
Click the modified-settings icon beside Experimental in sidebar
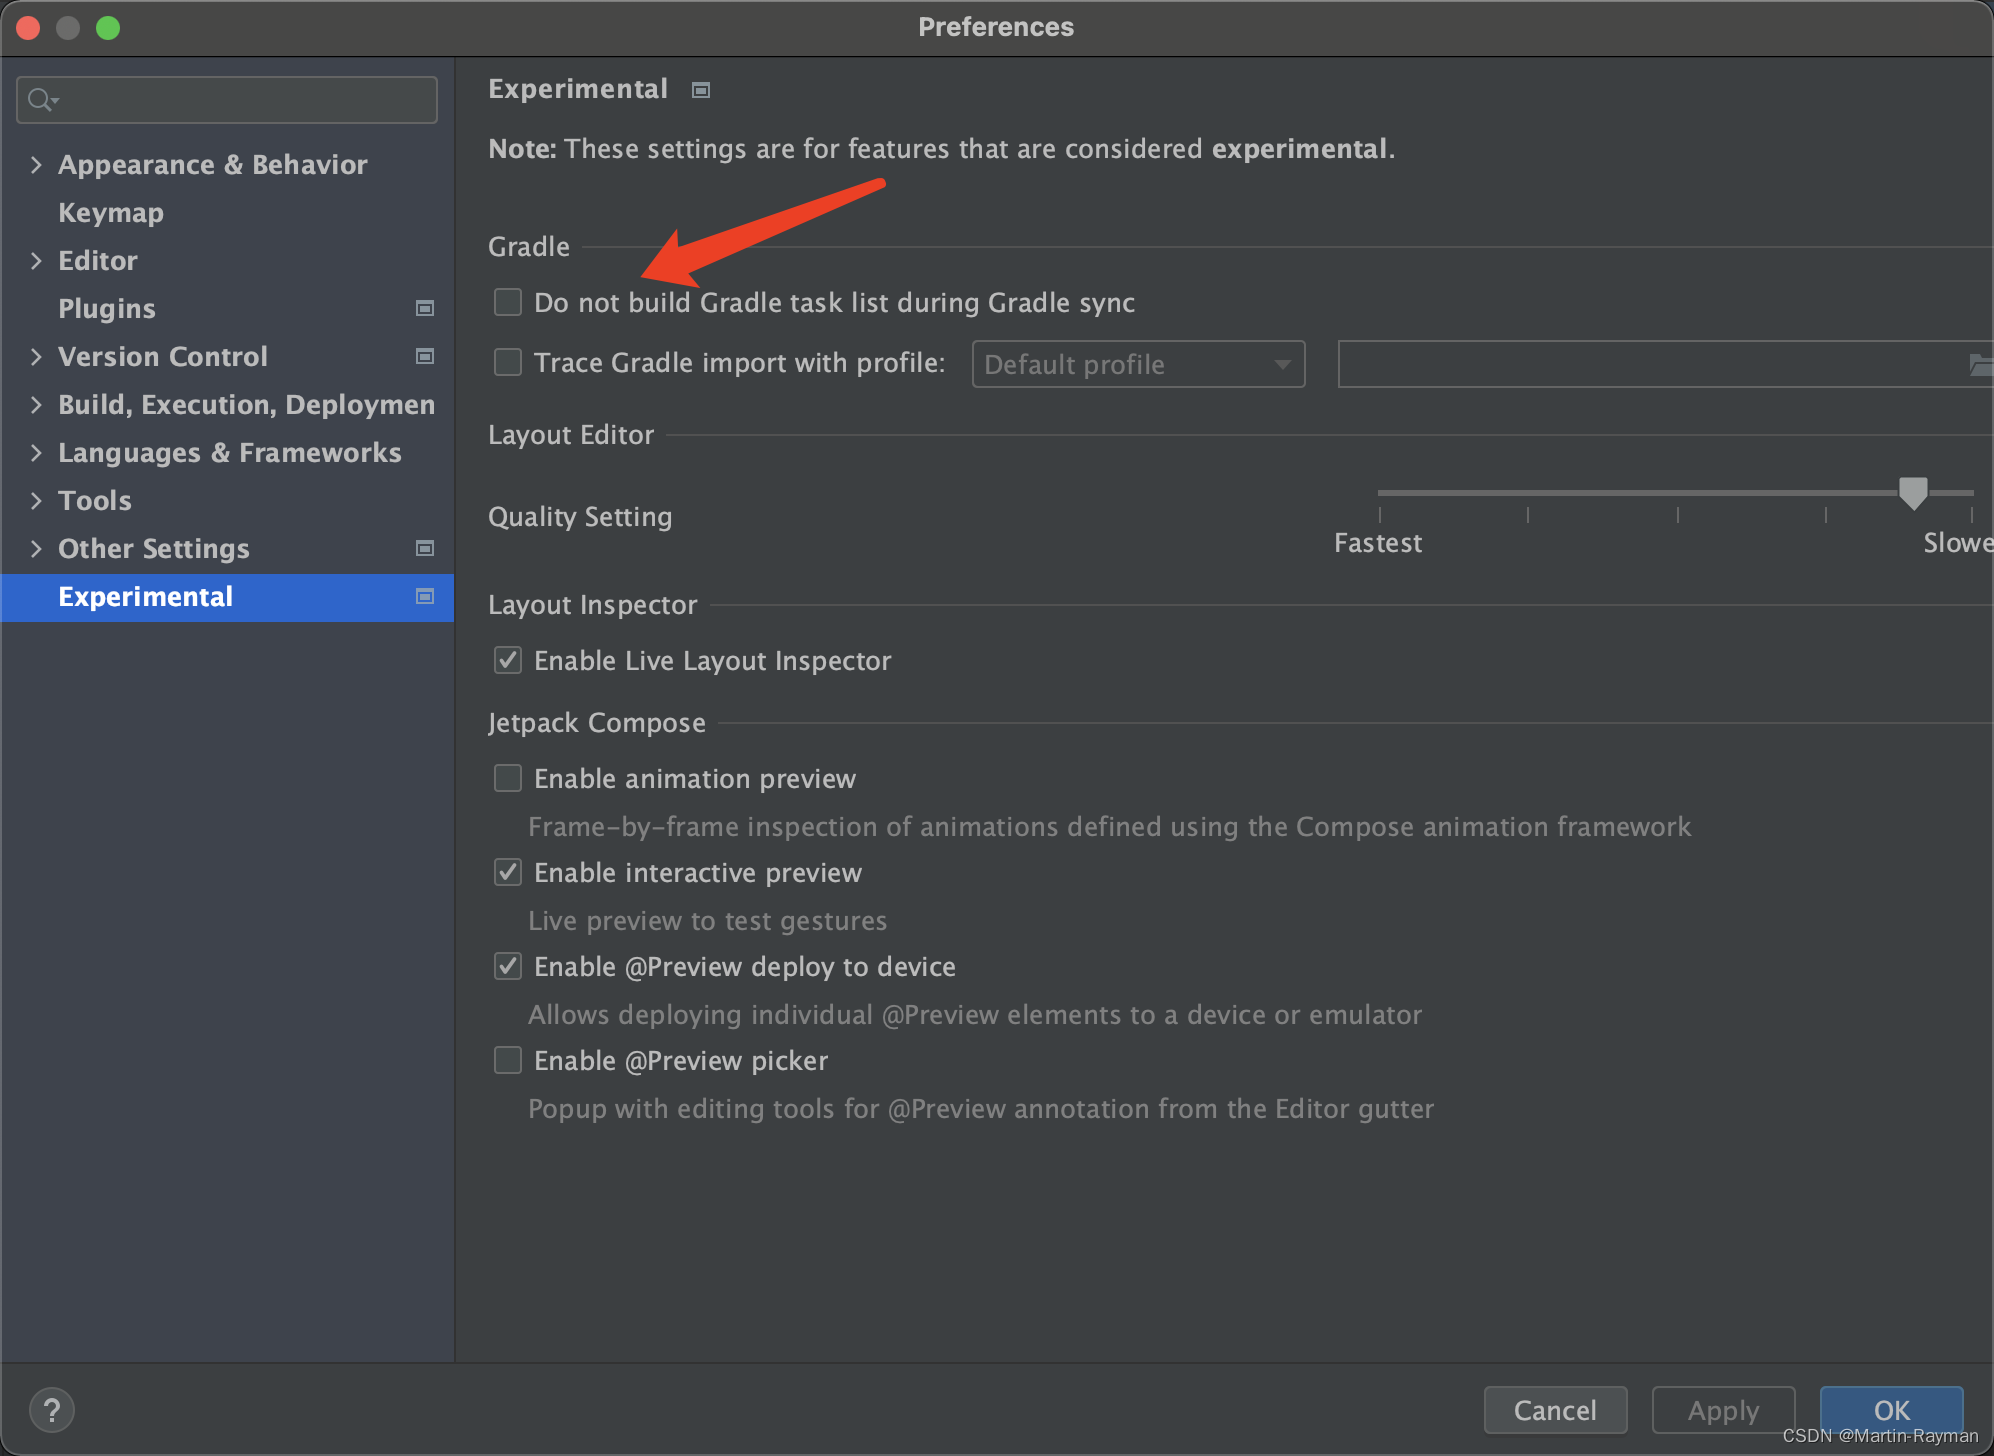[424, 596]
